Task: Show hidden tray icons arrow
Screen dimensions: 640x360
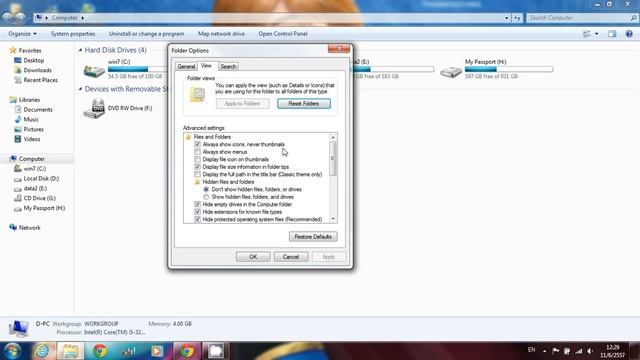Action: click(x=544, y=351)
